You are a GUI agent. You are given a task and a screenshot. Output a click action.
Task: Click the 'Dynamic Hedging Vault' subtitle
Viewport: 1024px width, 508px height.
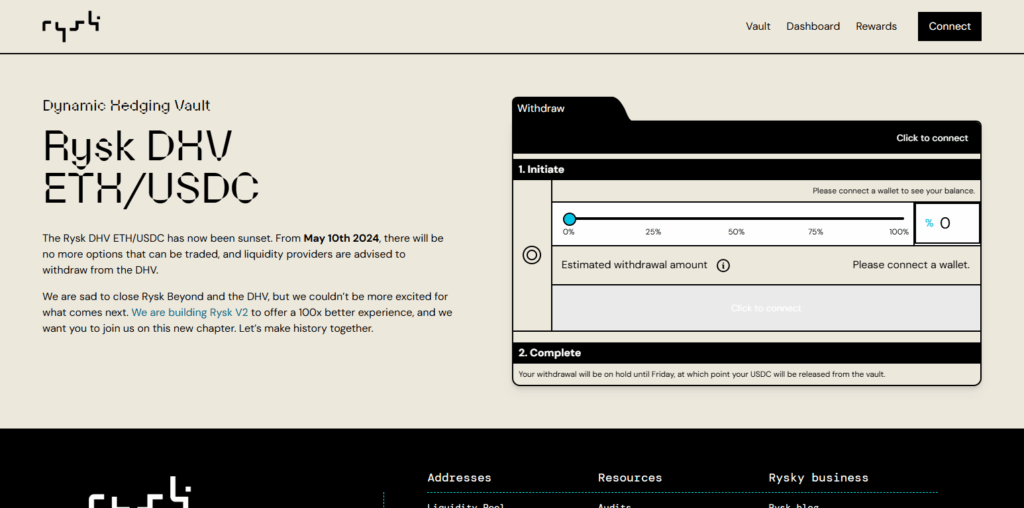tap(126, 106)
